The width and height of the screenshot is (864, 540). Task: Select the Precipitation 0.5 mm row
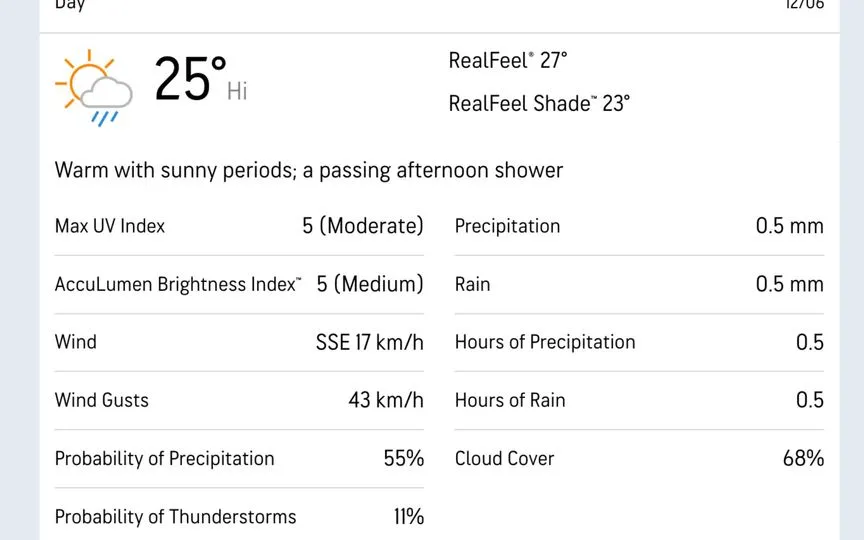click(x=639, y=226)
